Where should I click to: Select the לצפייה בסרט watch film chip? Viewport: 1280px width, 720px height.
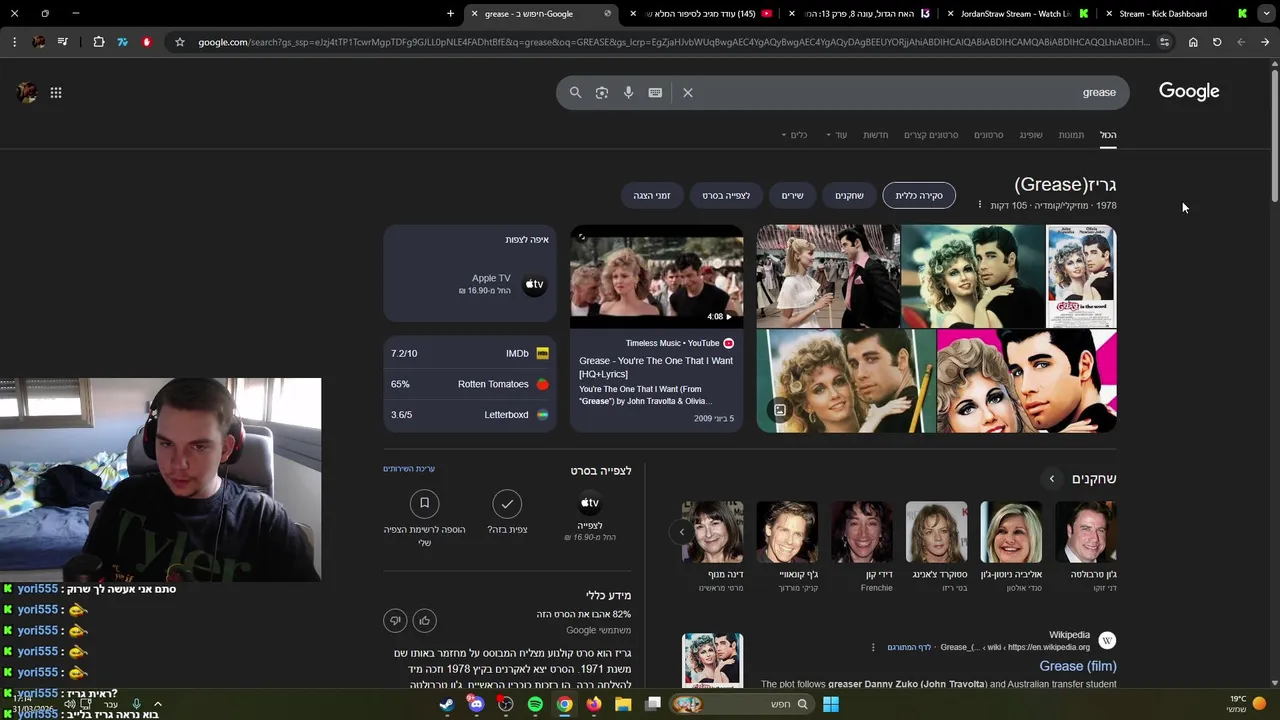(726, 195)
